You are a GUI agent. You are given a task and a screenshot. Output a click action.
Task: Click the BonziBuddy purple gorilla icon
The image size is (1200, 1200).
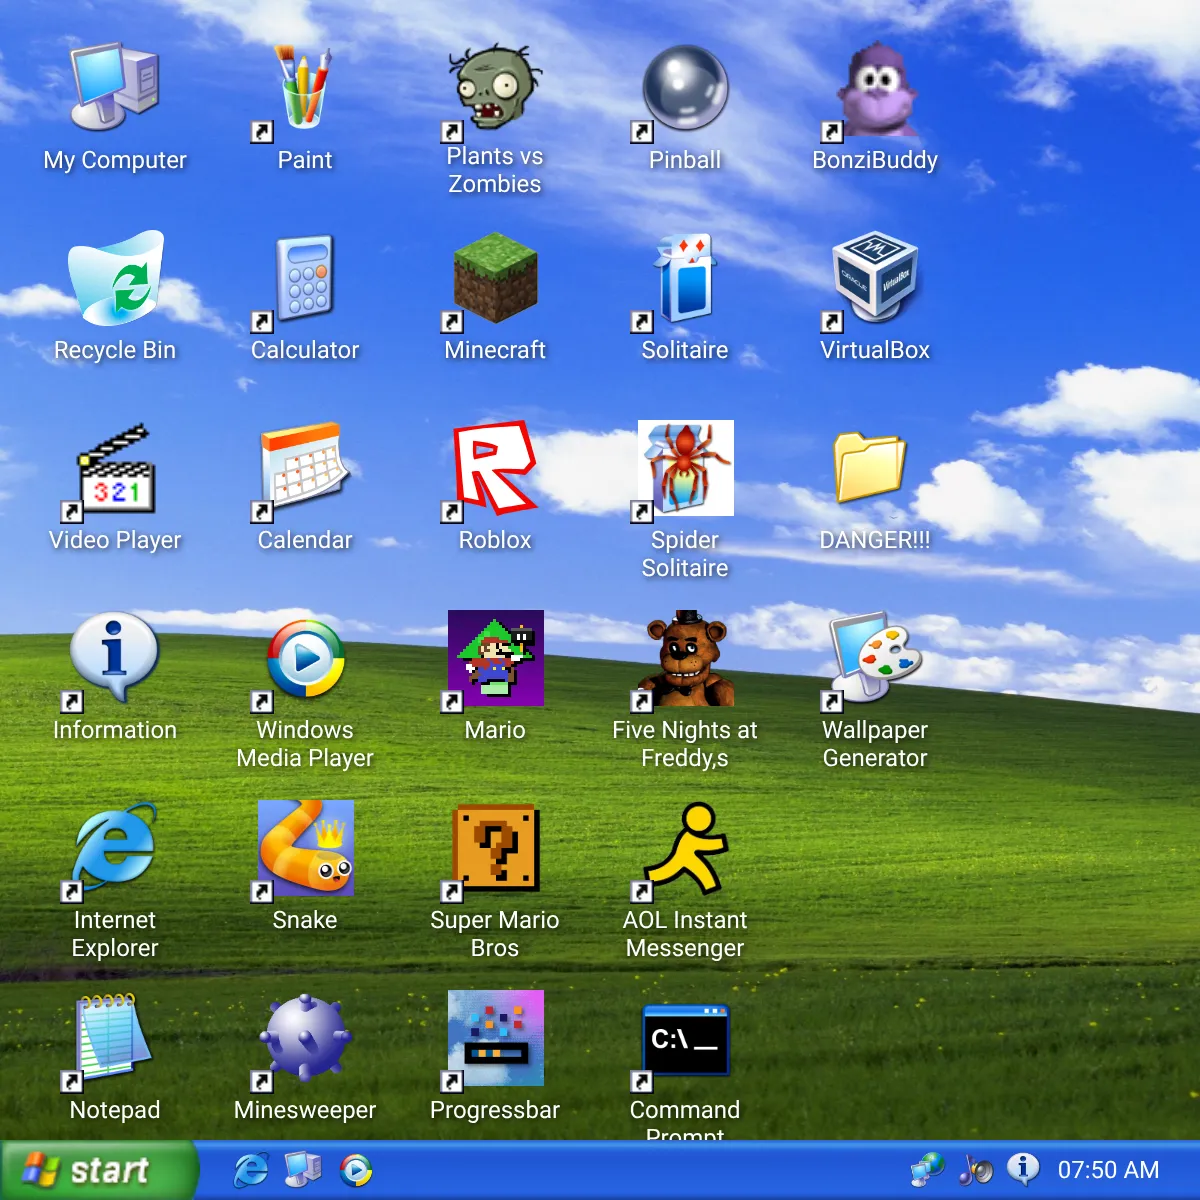[875, 89]
